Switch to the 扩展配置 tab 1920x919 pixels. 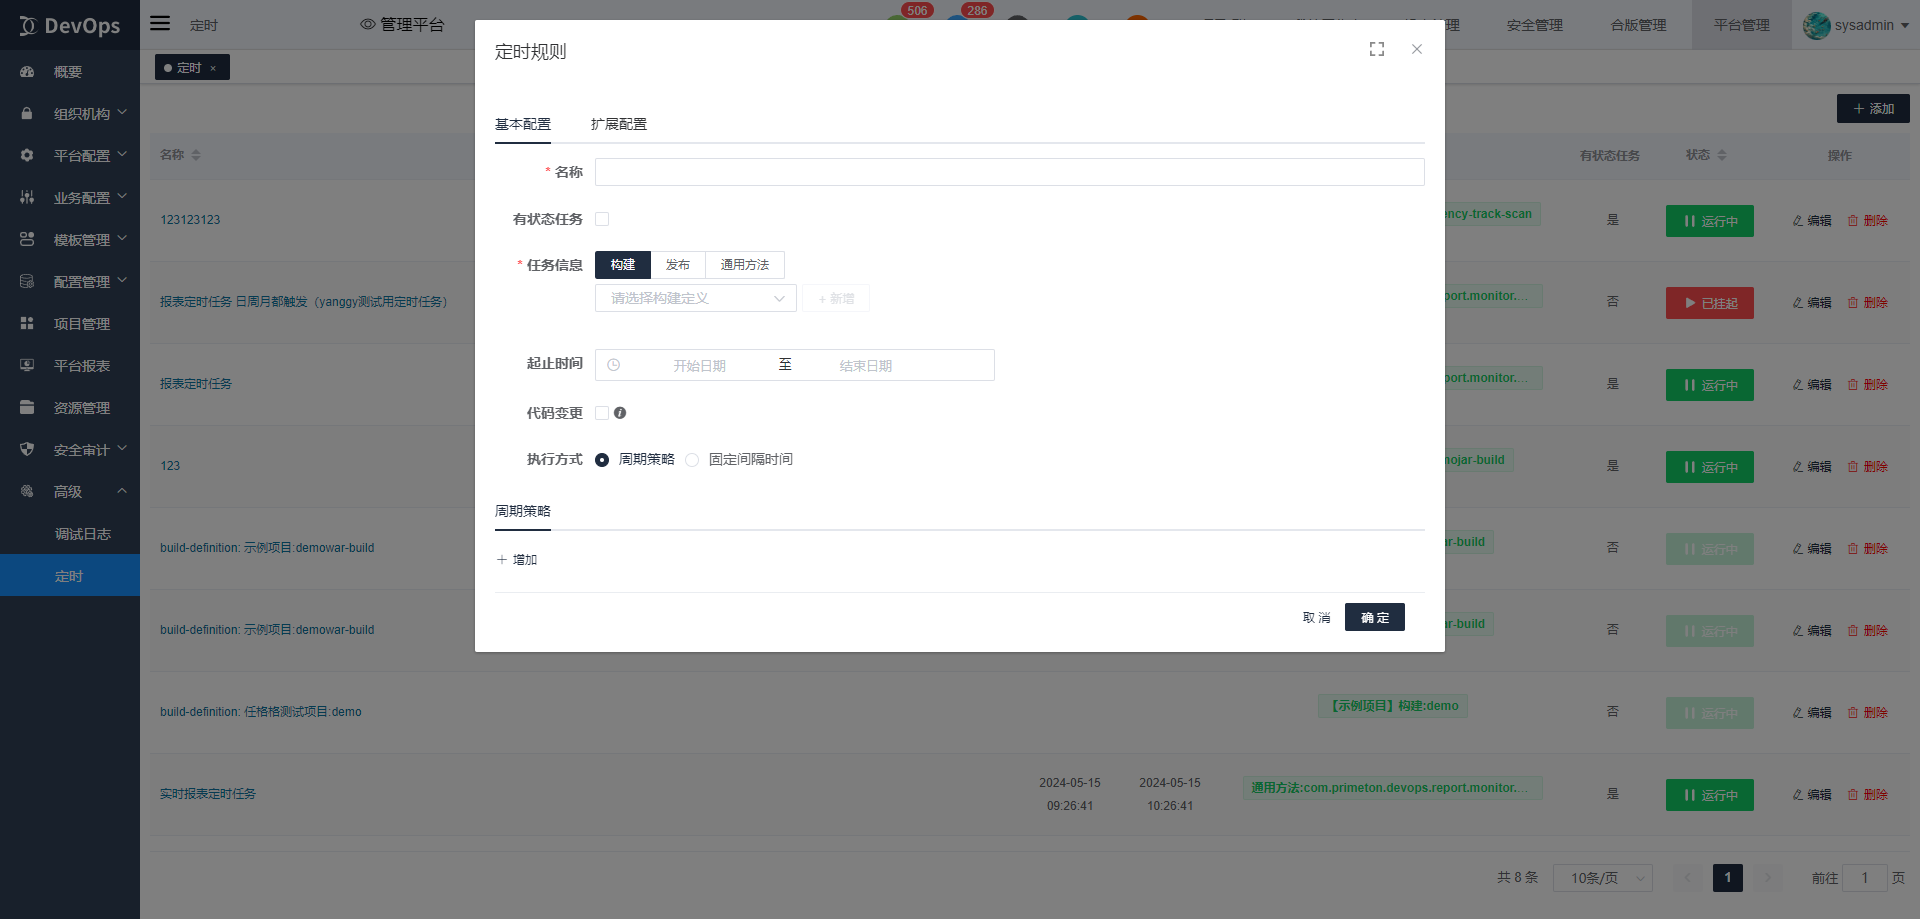click(618, 124)
